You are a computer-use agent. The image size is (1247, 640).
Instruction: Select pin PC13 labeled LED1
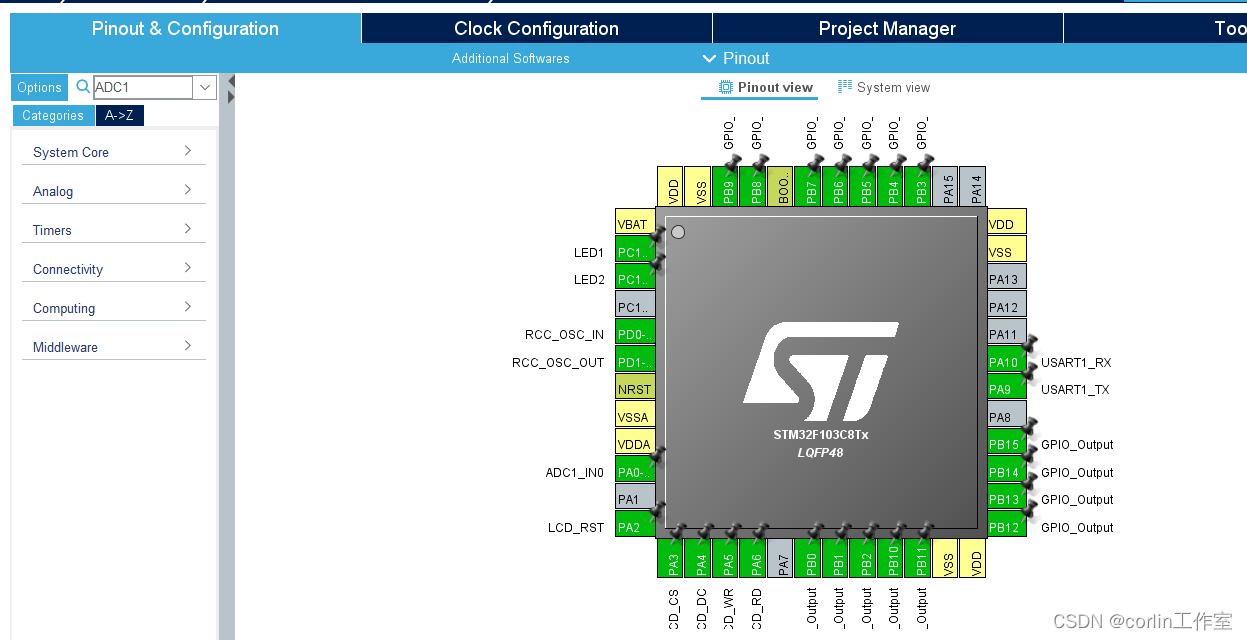(x=635, y=252)
